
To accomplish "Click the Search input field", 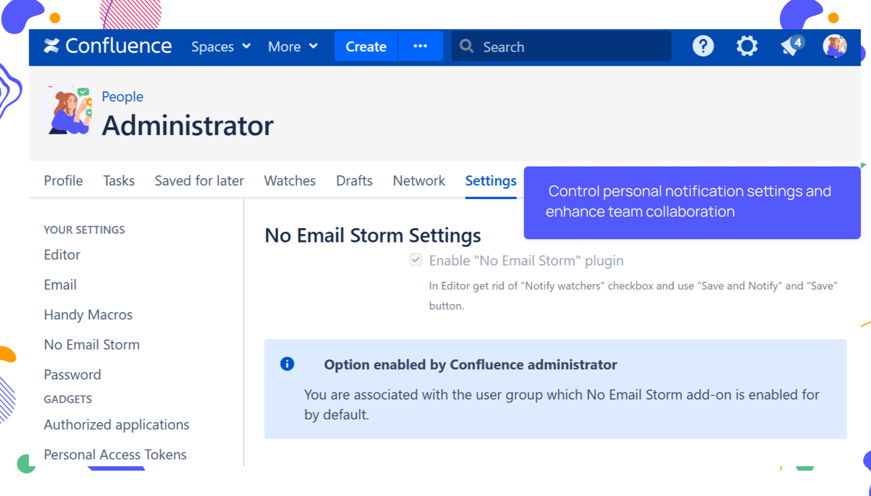I will (570, 46).
